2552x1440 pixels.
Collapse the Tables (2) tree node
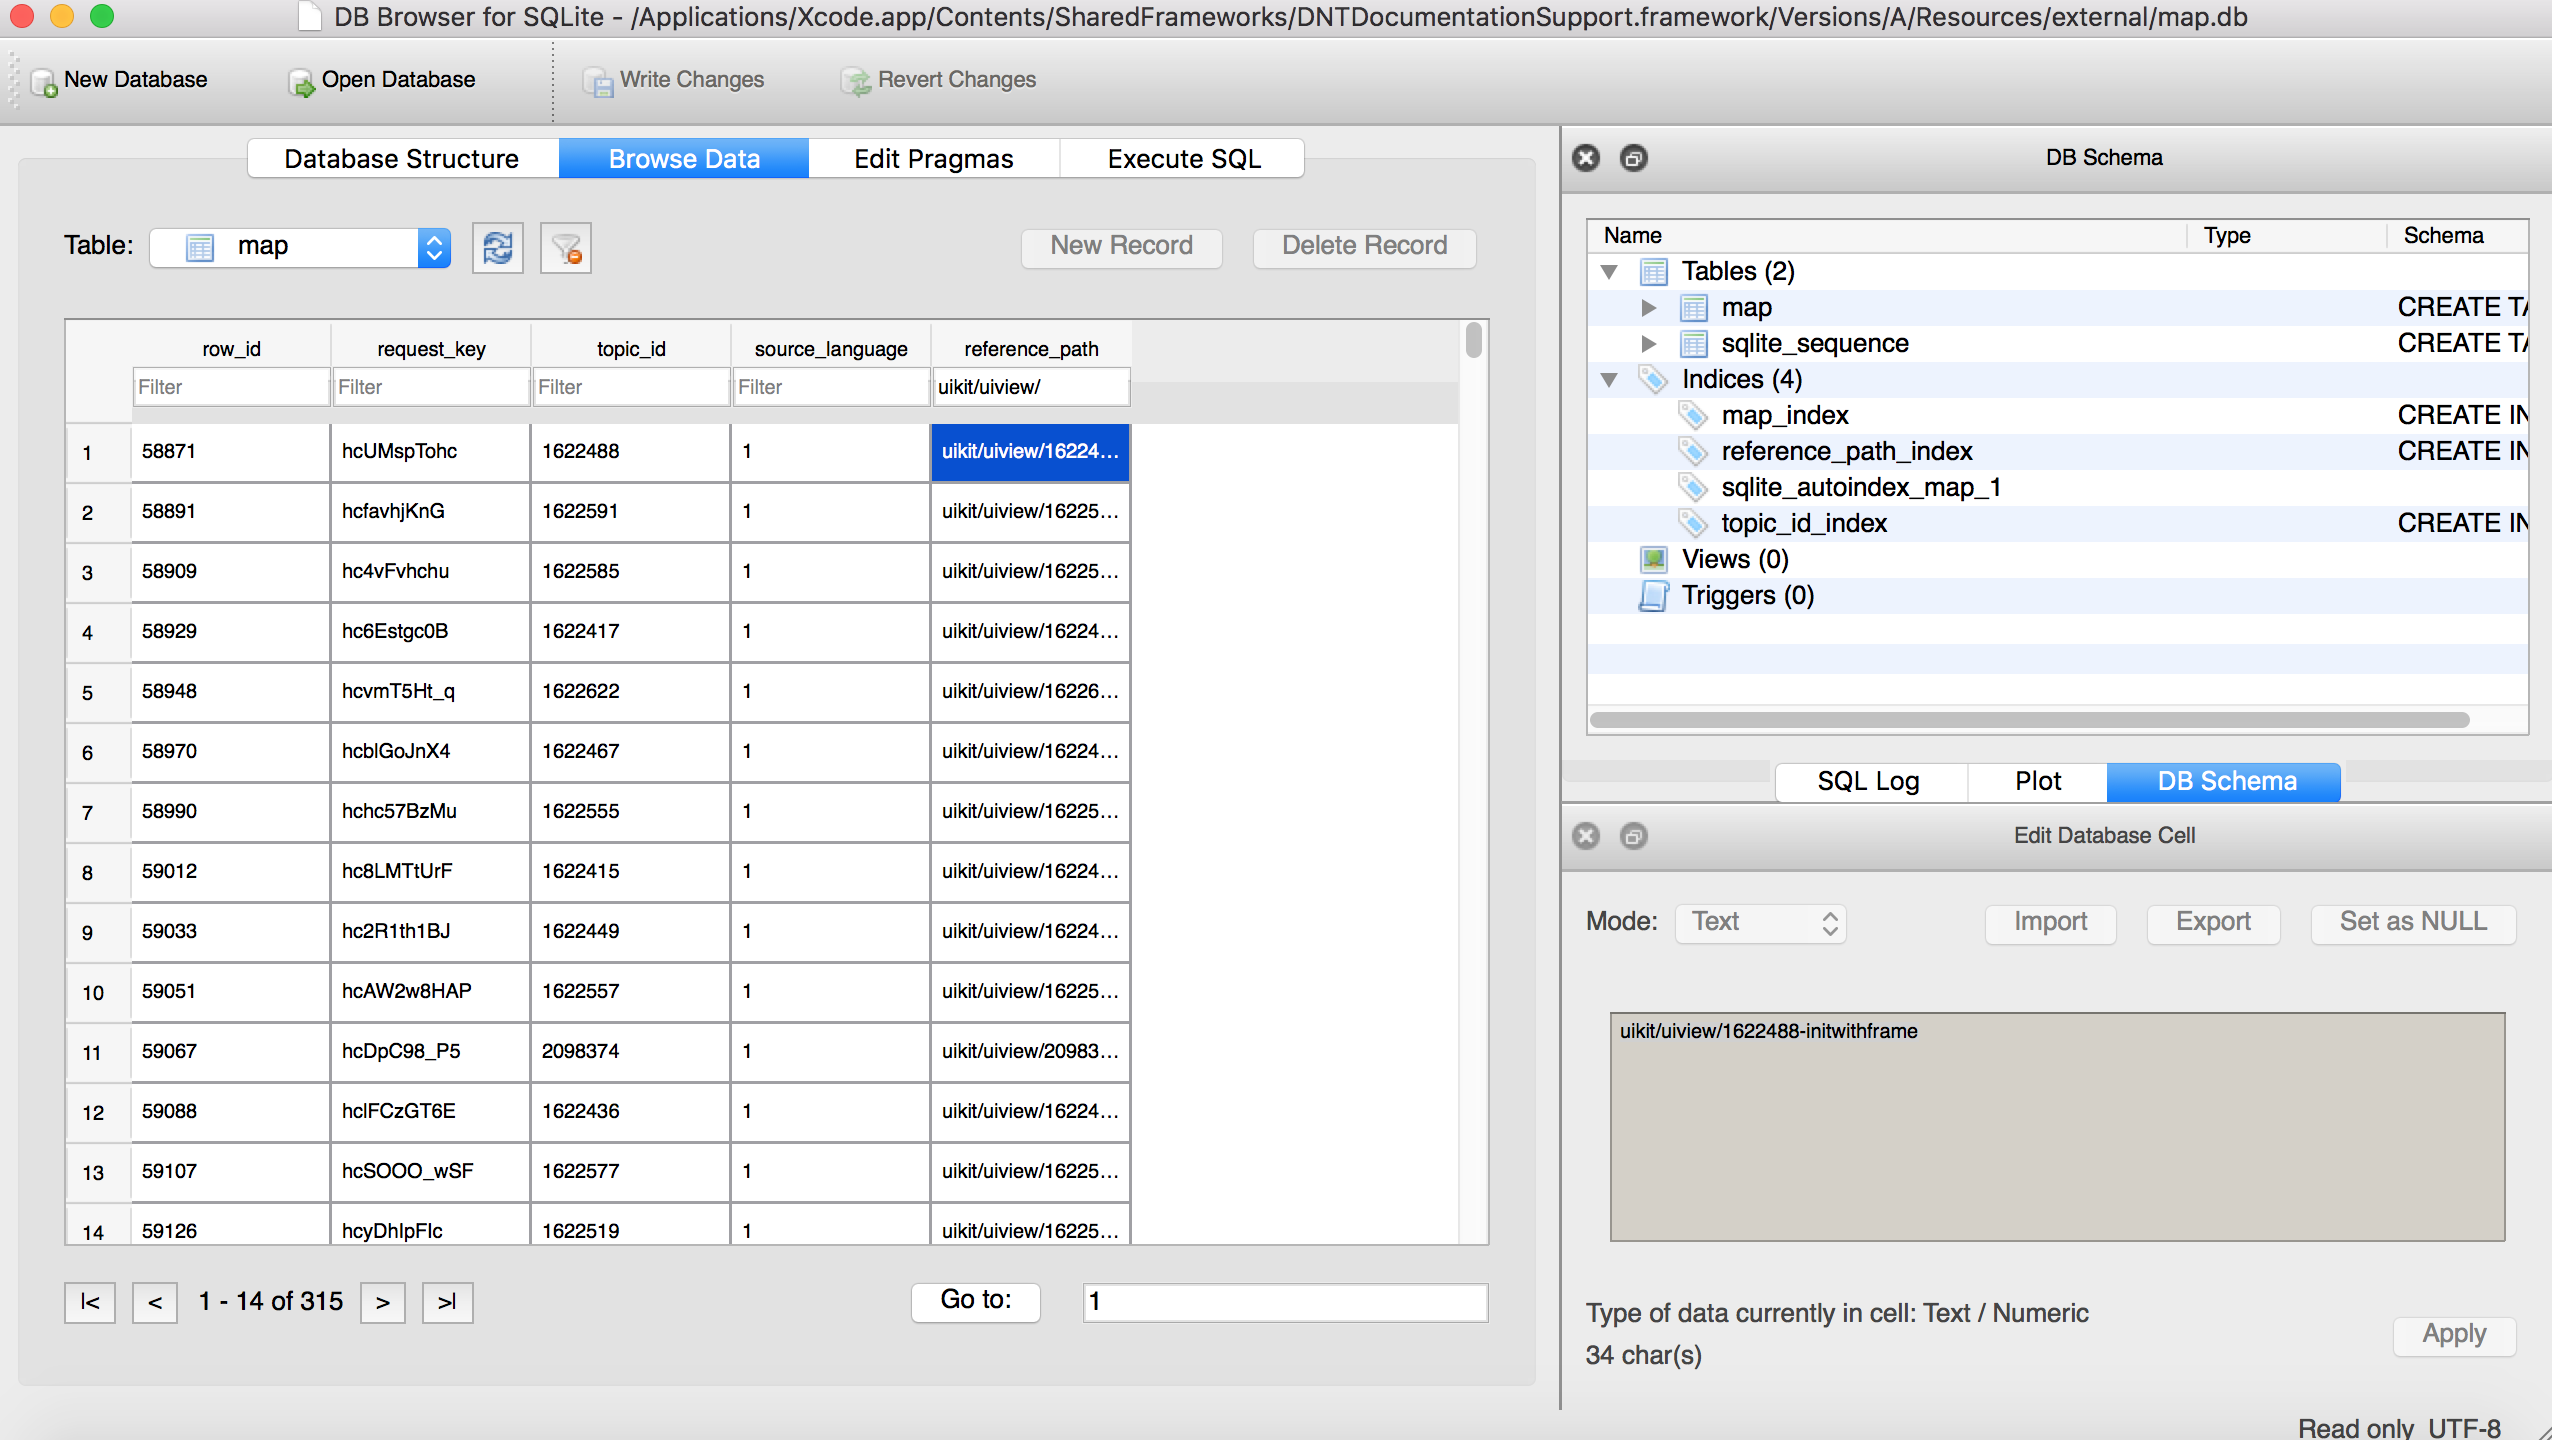click(1609, 272)
